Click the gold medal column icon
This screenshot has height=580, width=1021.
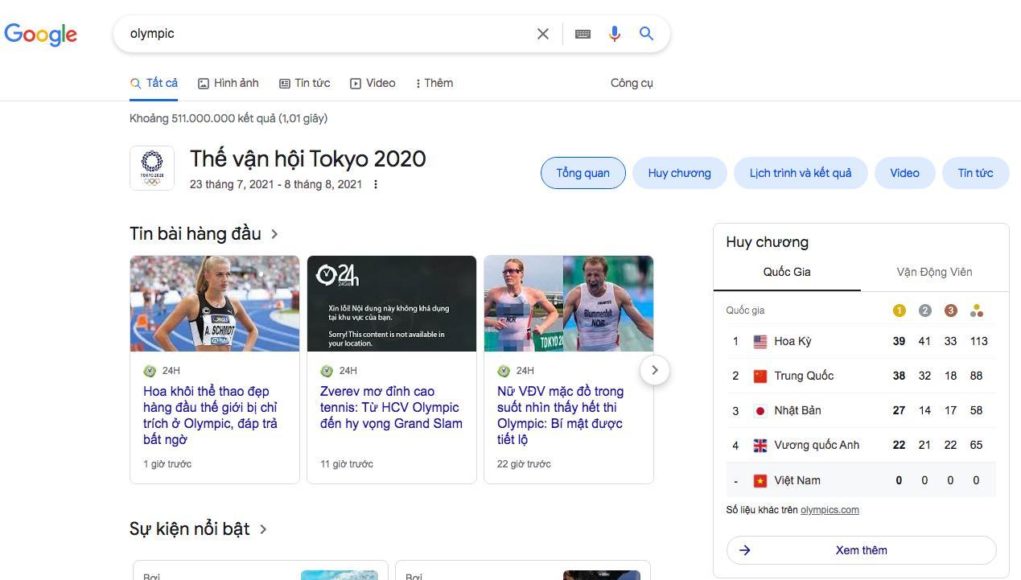pos(899,311)
